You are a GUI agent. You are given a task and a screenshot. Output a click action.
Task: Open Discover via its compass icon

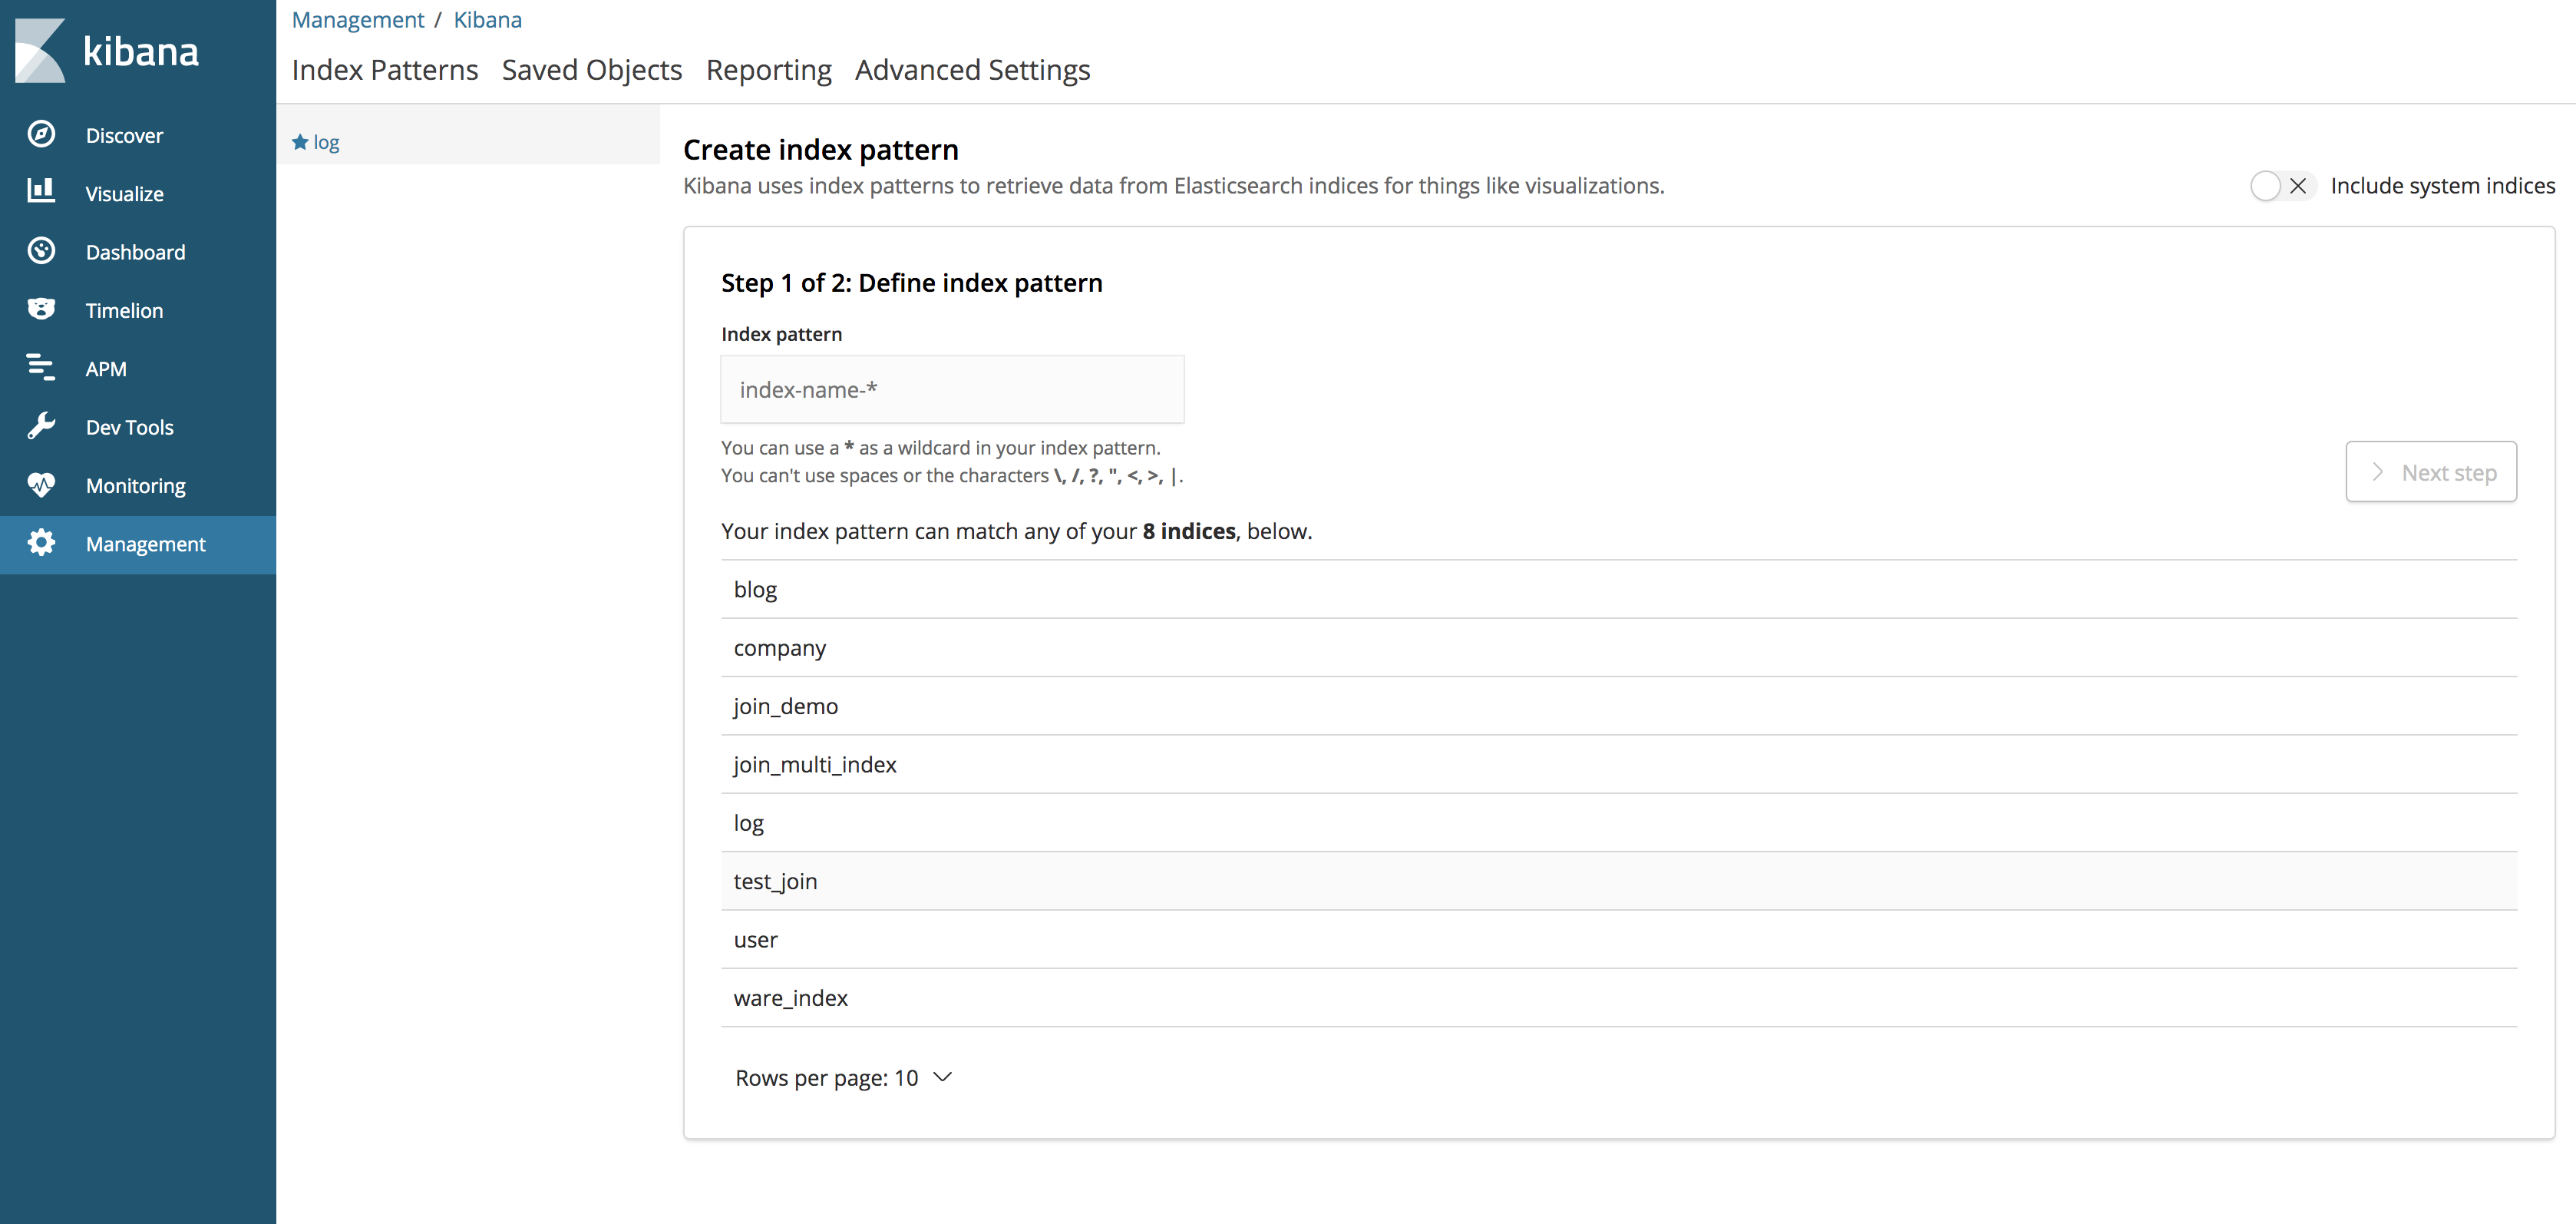point(41,134)
